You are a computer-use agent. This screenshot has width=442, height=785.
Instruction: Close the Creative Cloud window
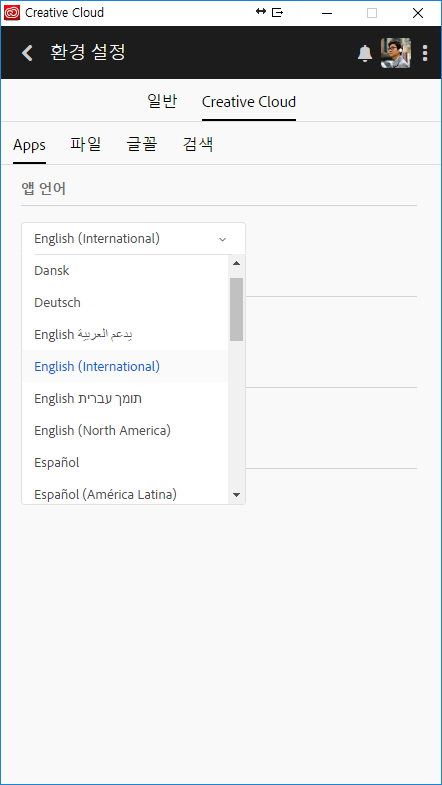coord(417,13)
